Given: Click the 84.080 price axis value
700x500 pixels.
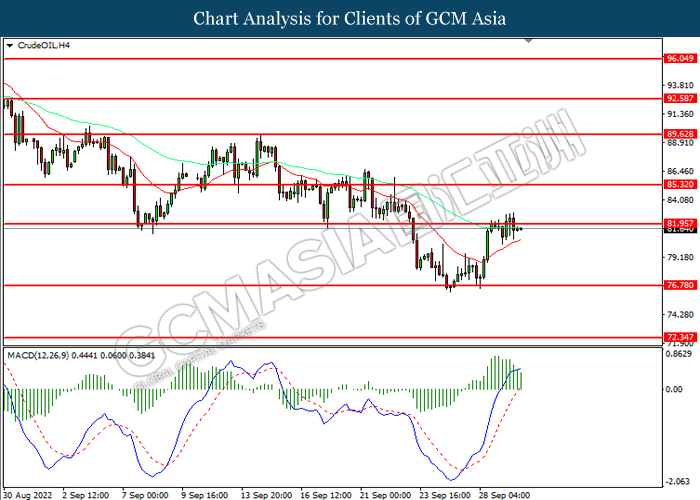Looking at the screenshot, I should (x=680, y=200).
